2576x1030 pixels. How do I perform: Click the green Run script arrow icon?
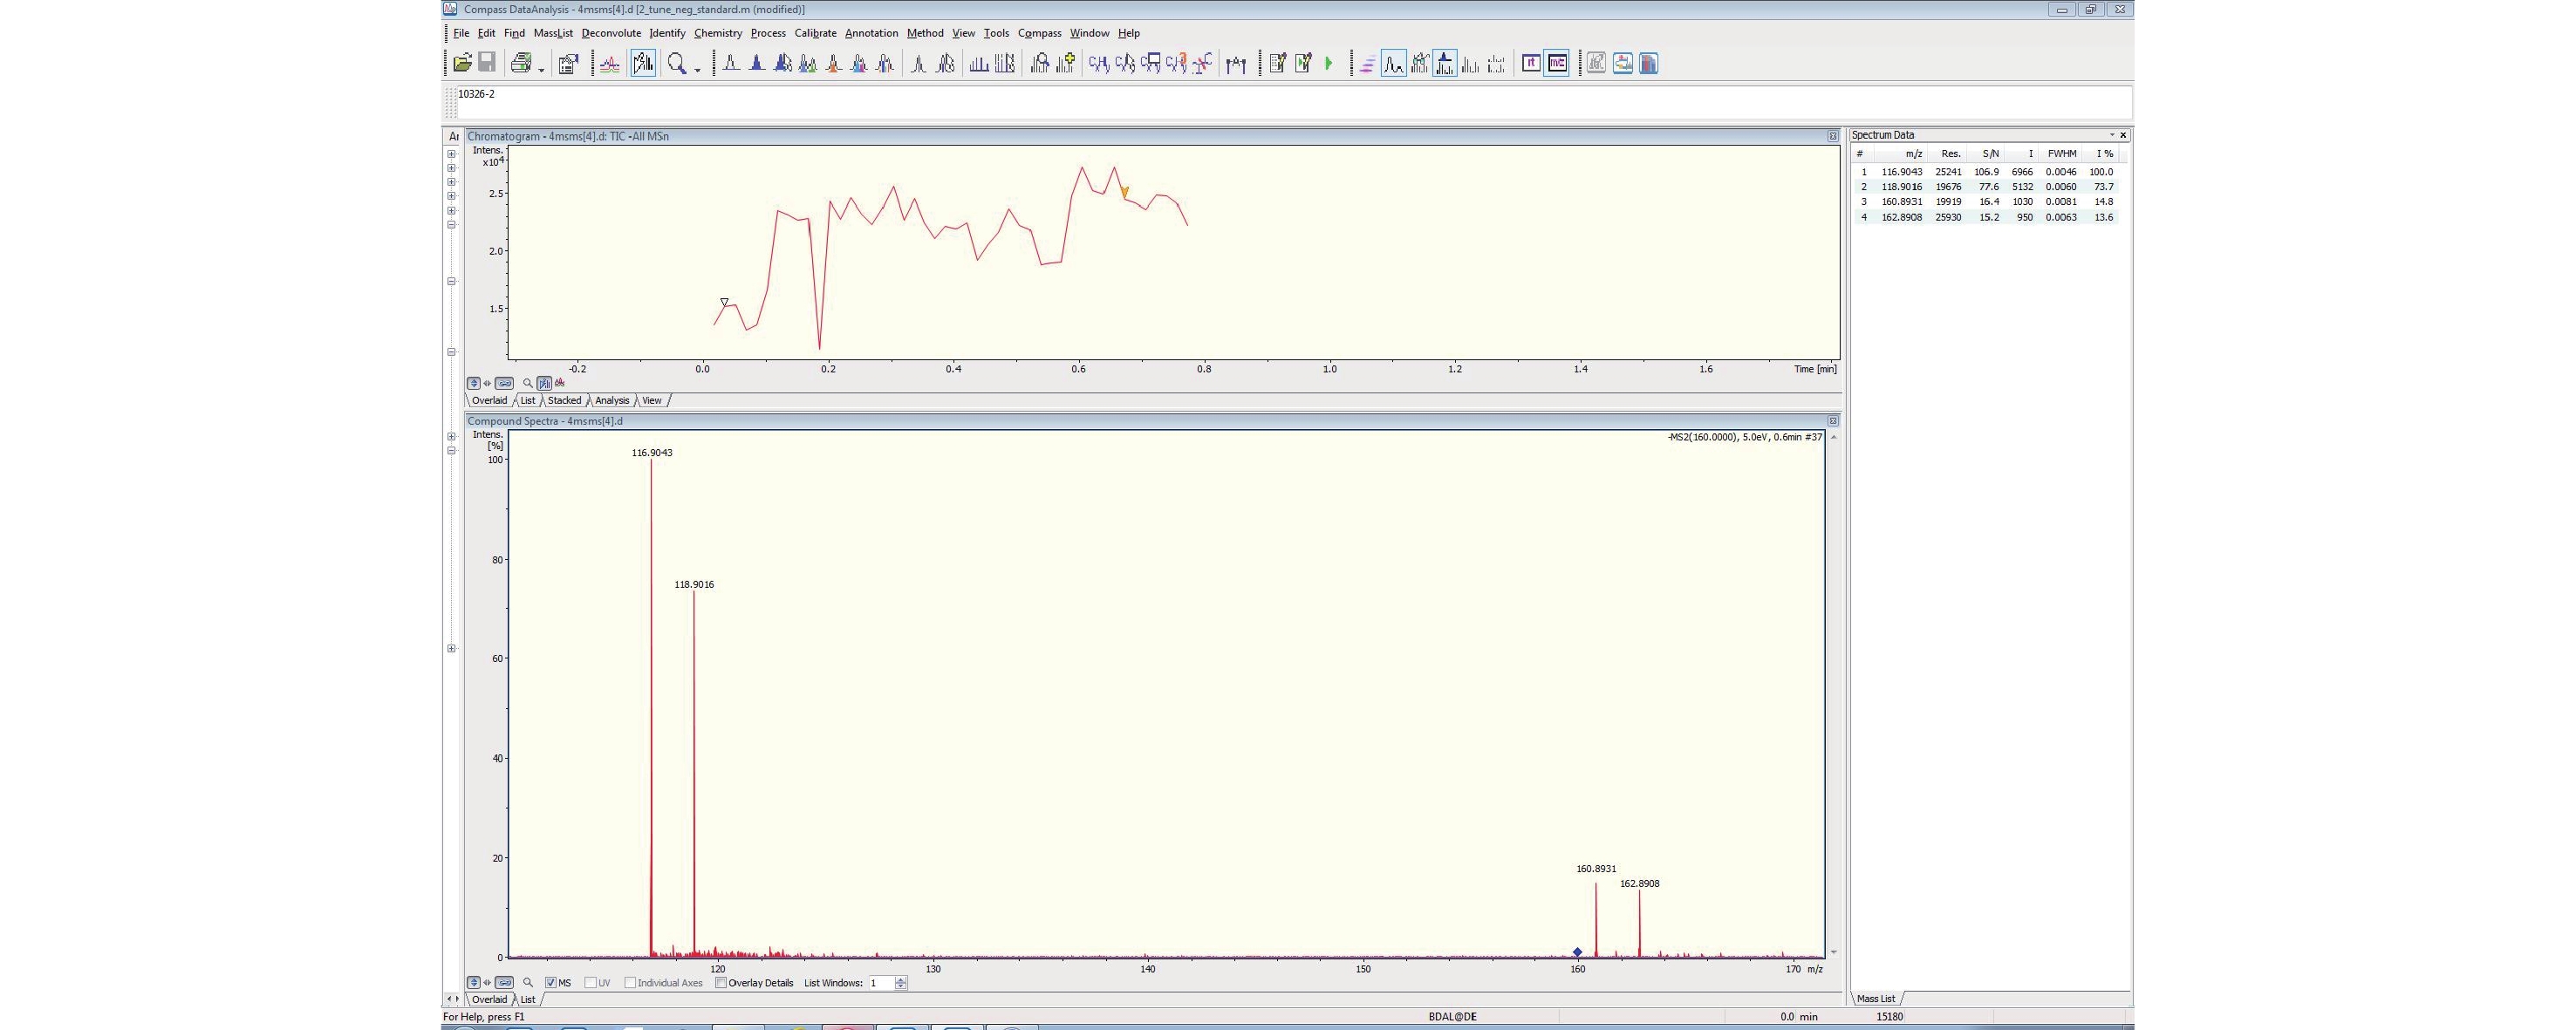tap(1329, 63)
